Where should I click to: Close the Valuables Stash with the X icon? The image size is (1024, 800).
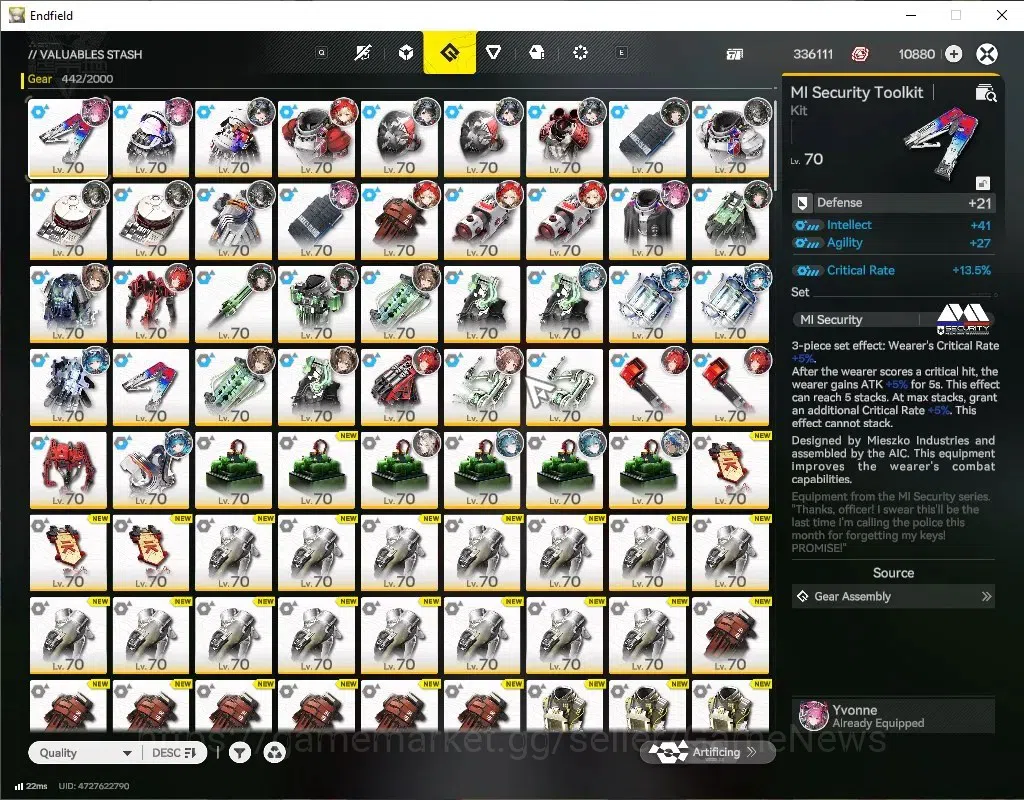click(x=987, y=54)
